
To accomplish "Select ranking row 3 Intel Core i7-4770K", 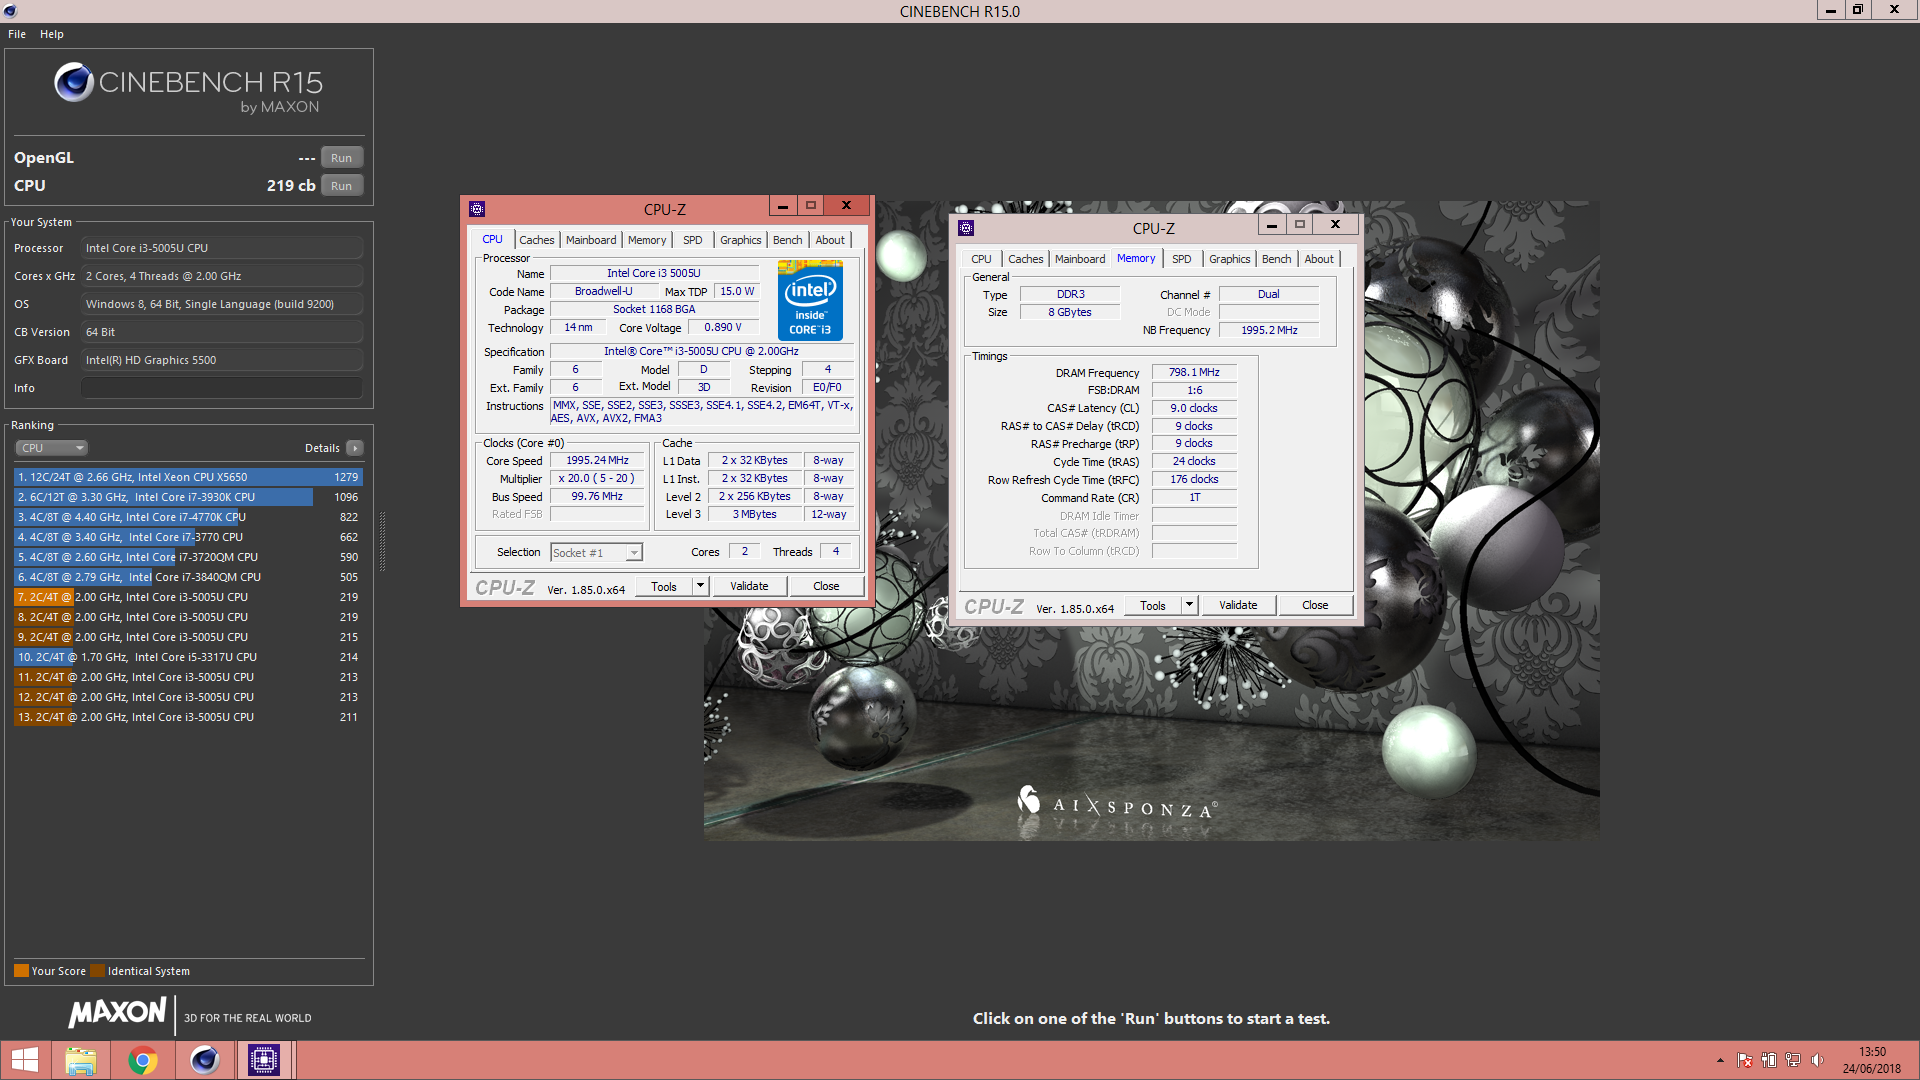I will tap(188, 517).
